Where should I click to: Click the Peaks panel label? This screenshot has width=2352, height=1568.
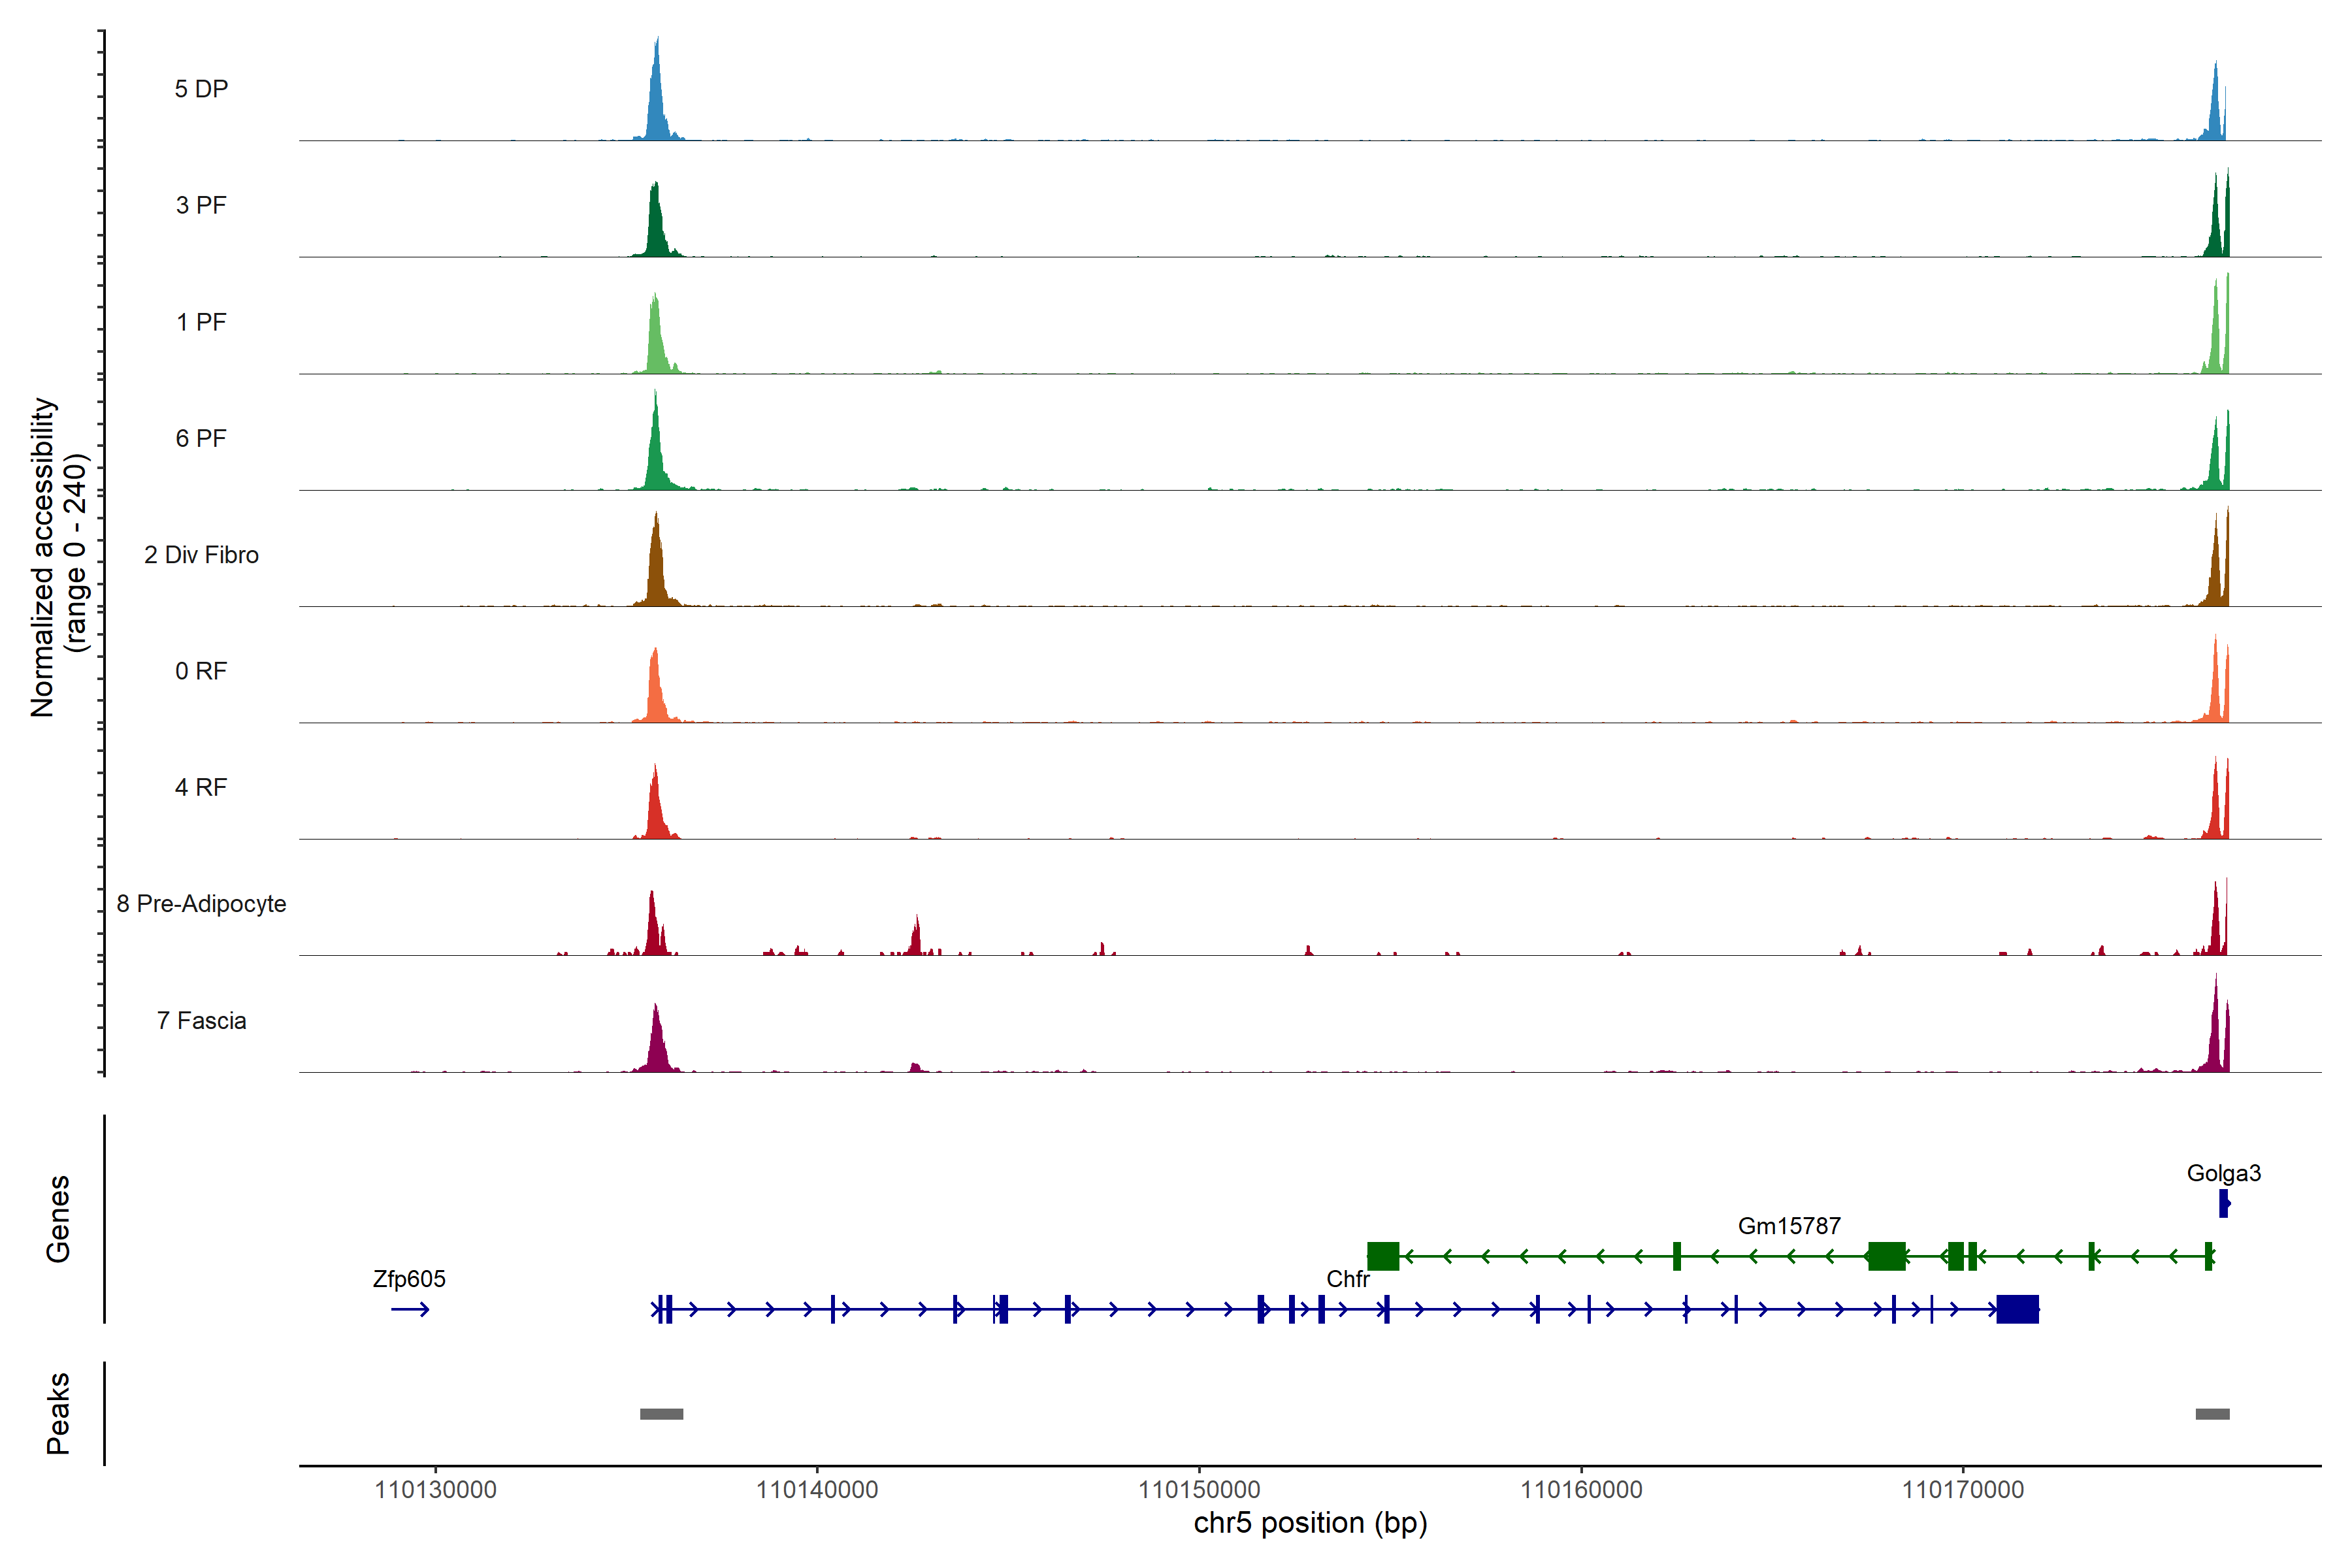coord(58,1413)
